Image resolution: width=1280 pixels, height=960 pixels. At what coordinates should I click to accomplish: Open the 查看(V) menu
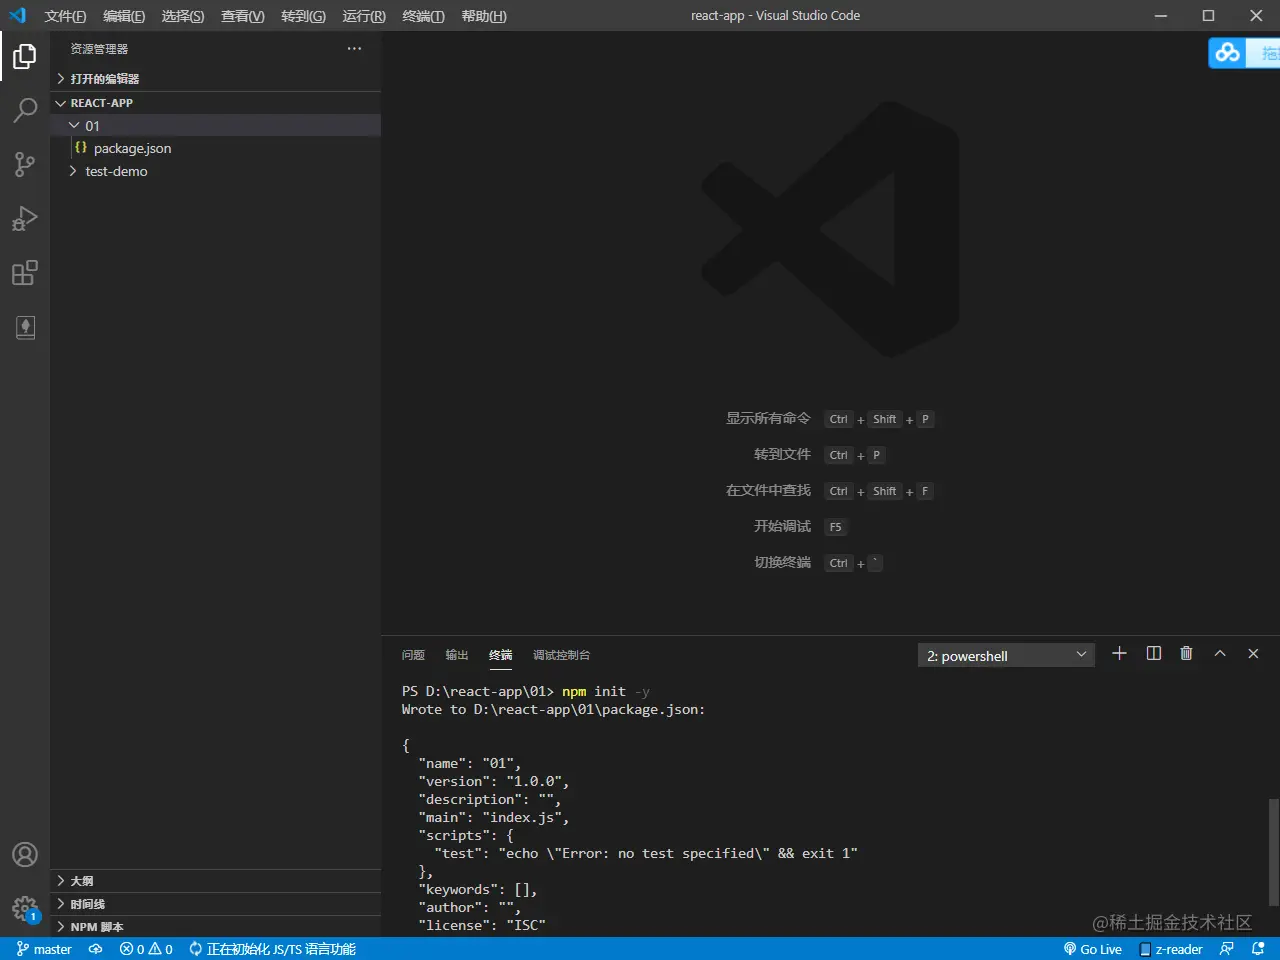[x=243, y=16]
